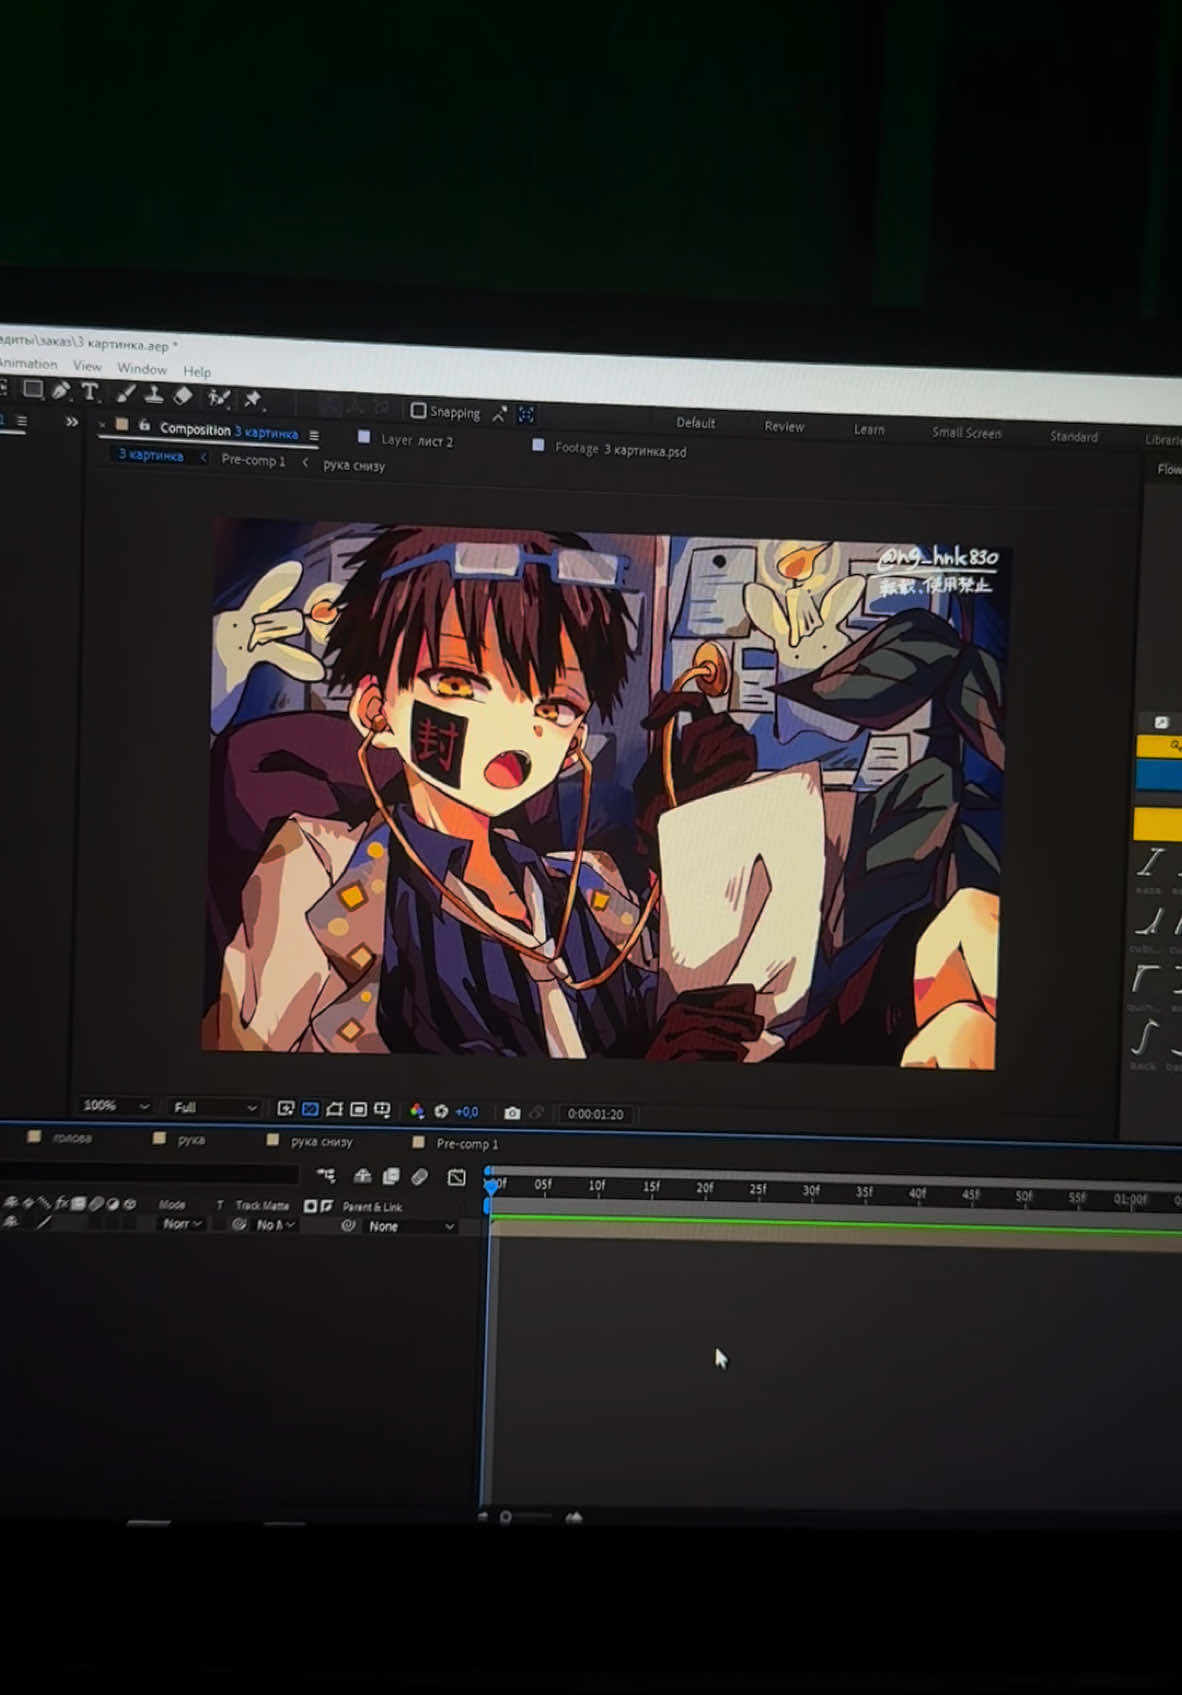Enable frame blending for the composition
Screen dimensions: 1182x1695
click(x=391, y=1177)
